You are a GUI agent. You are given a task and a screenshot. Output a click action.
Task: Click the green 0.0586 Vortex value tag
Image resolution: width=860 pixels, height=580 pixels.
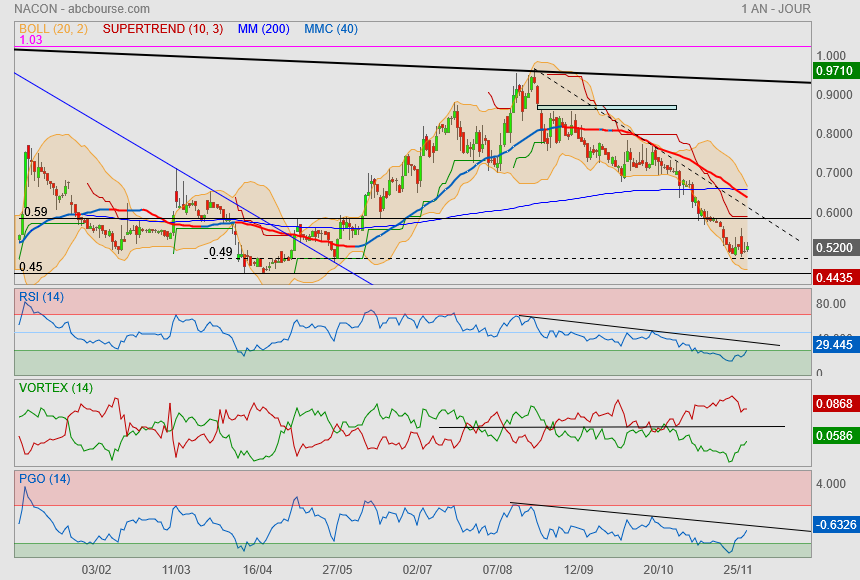pos(834,436)
